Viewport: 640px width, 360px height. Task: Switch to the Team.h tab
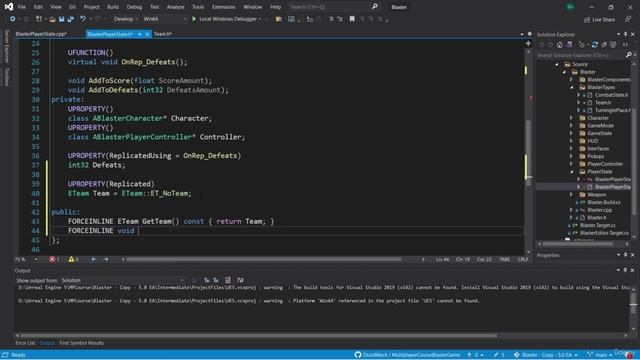[162, 34]
